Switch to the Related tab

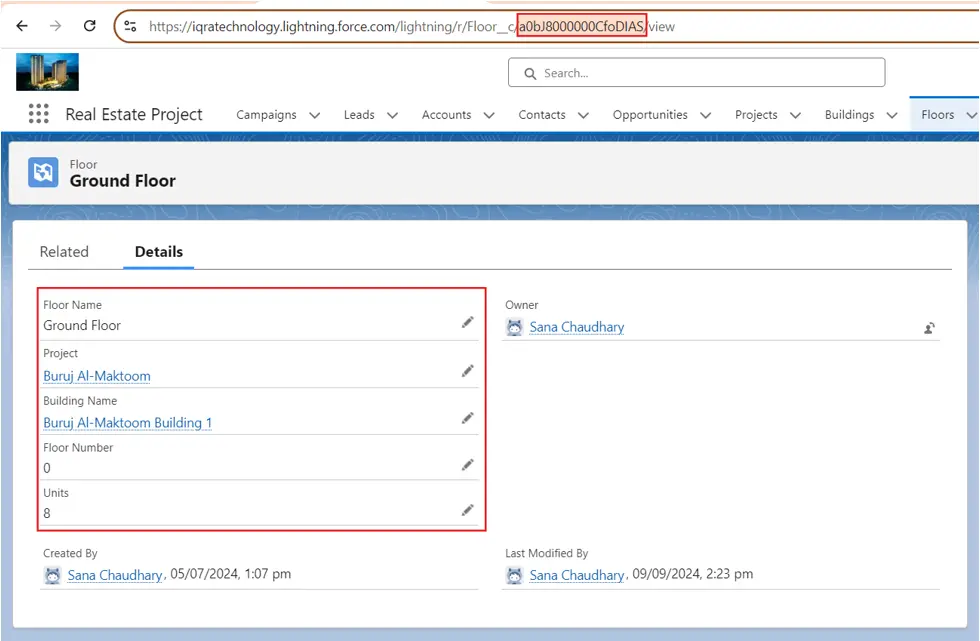[x=64, y=252]
